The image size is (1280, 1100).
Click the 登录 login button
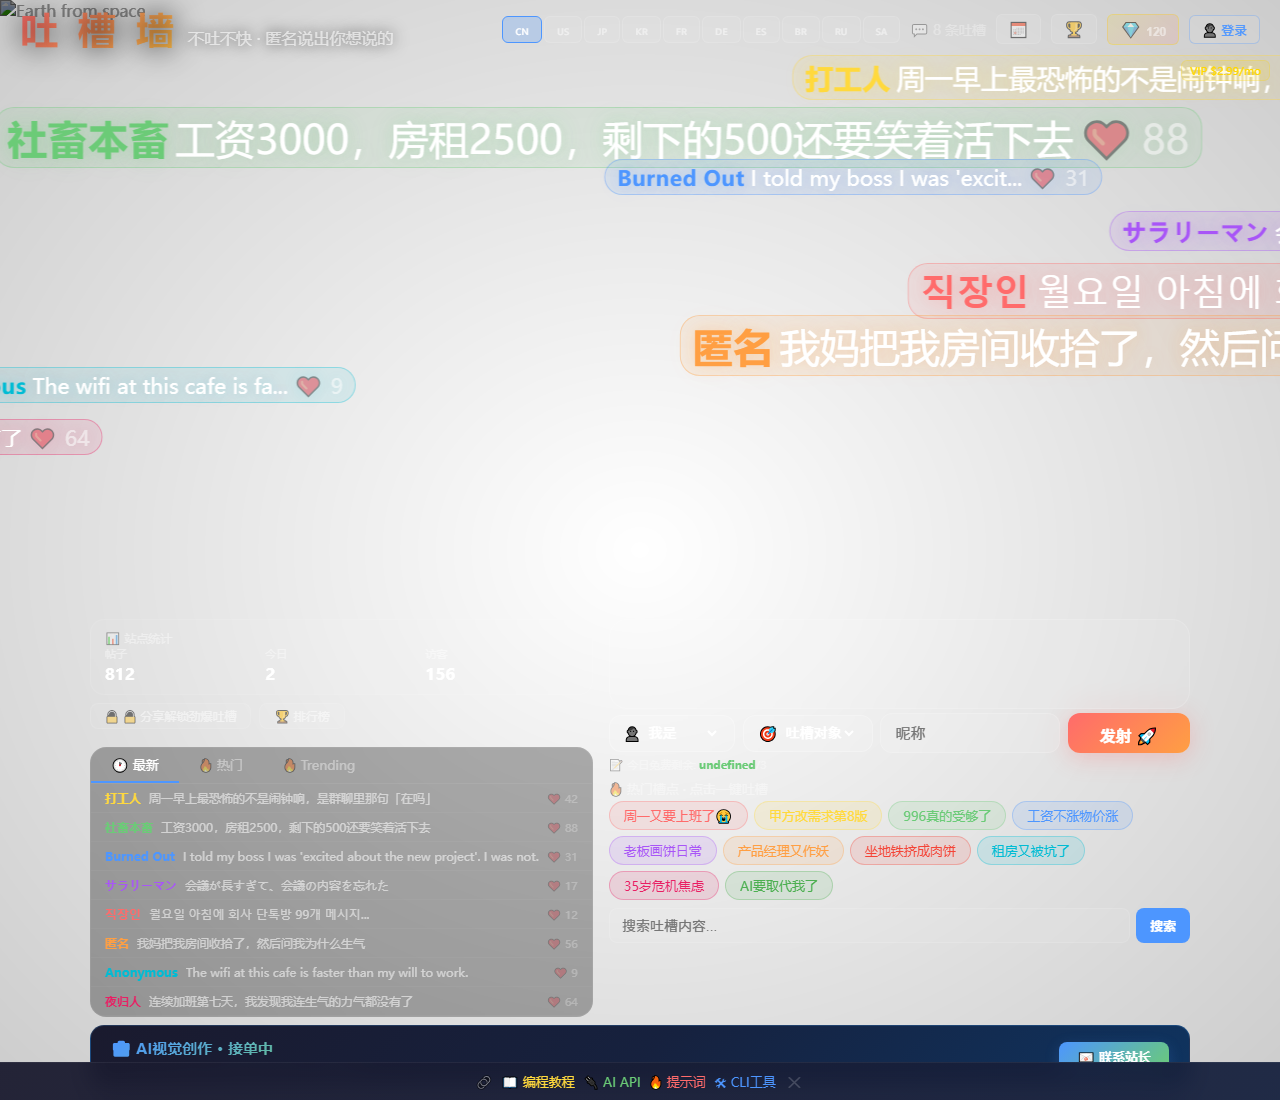(1225, 30)
